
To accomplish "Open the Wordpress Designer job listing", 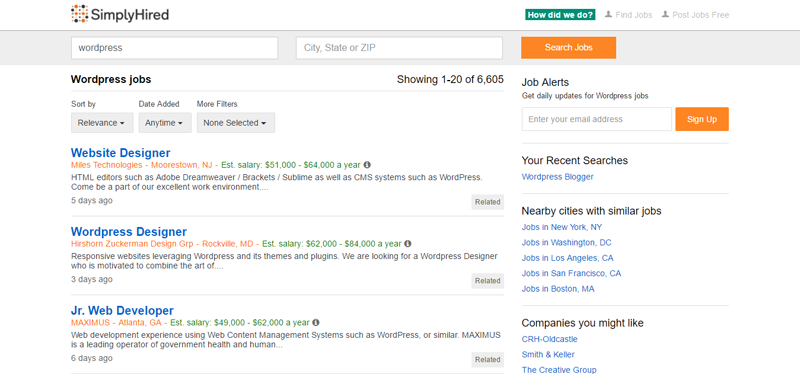I will pyautogui.click(x=129, y=232).
